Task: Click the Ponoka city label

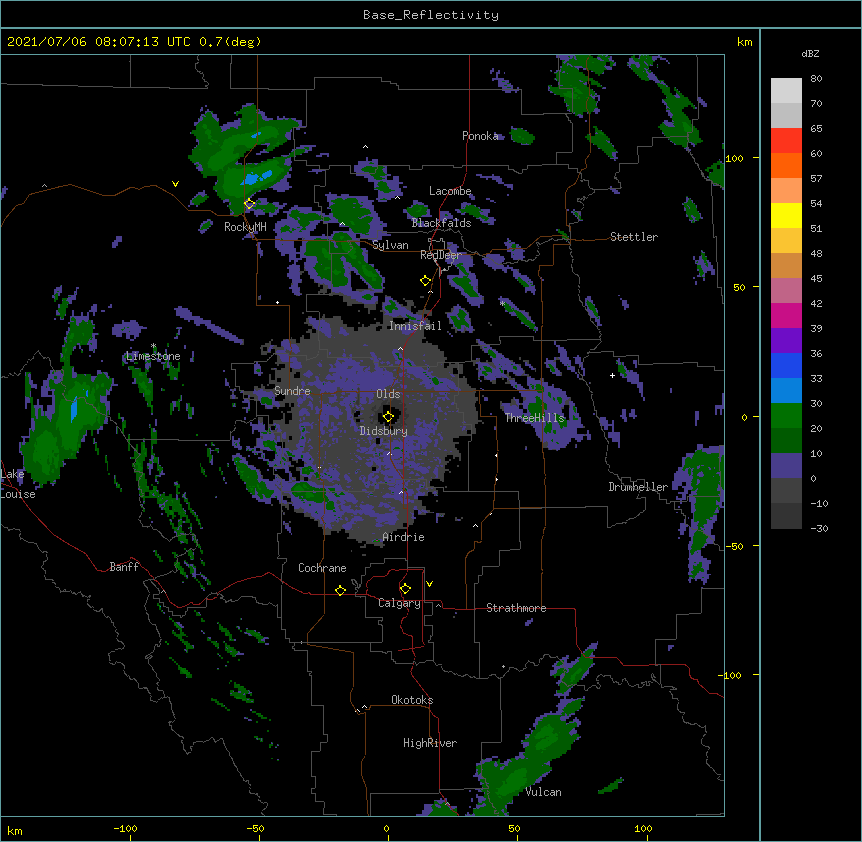Action: (x=480, y=136)
